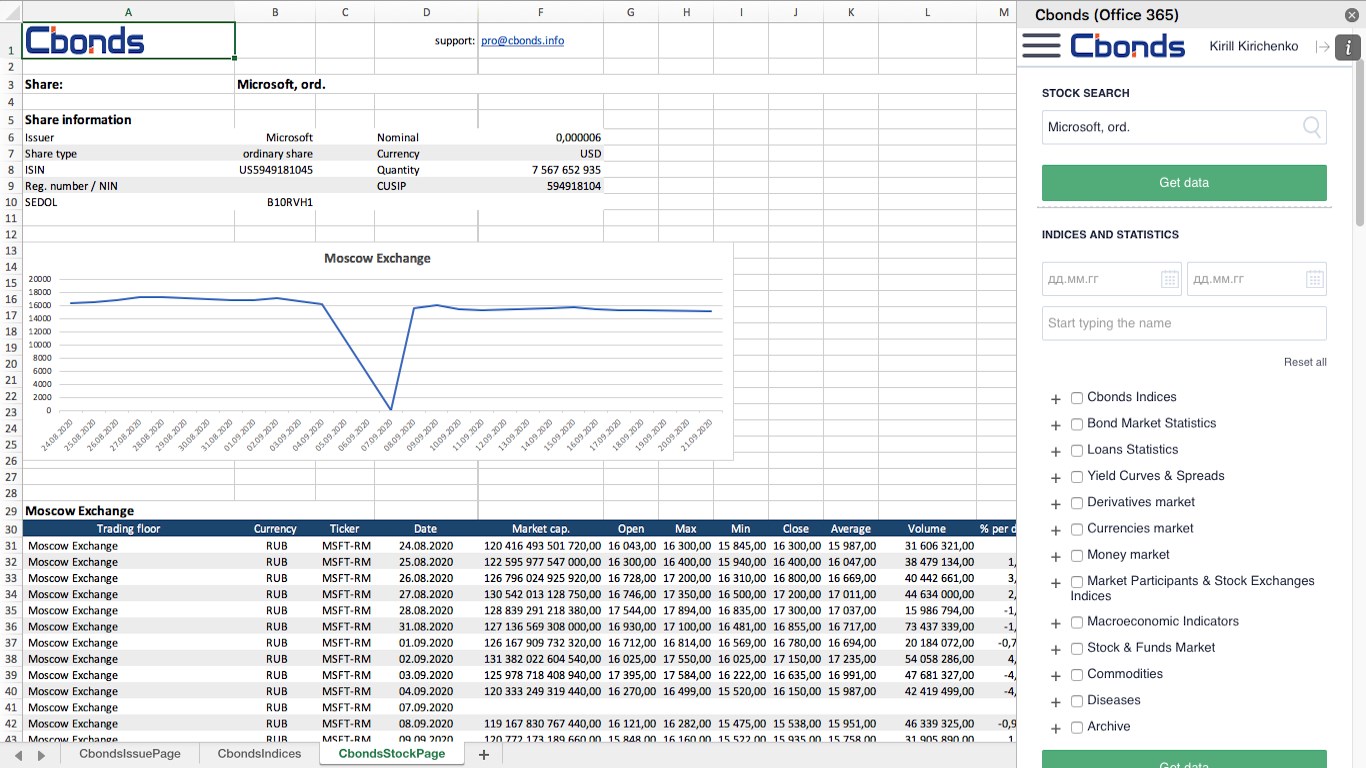Select the CbondsStockPage sheet tab
The width and height of the screenshot is (1366, 768).
pos(392,754)
